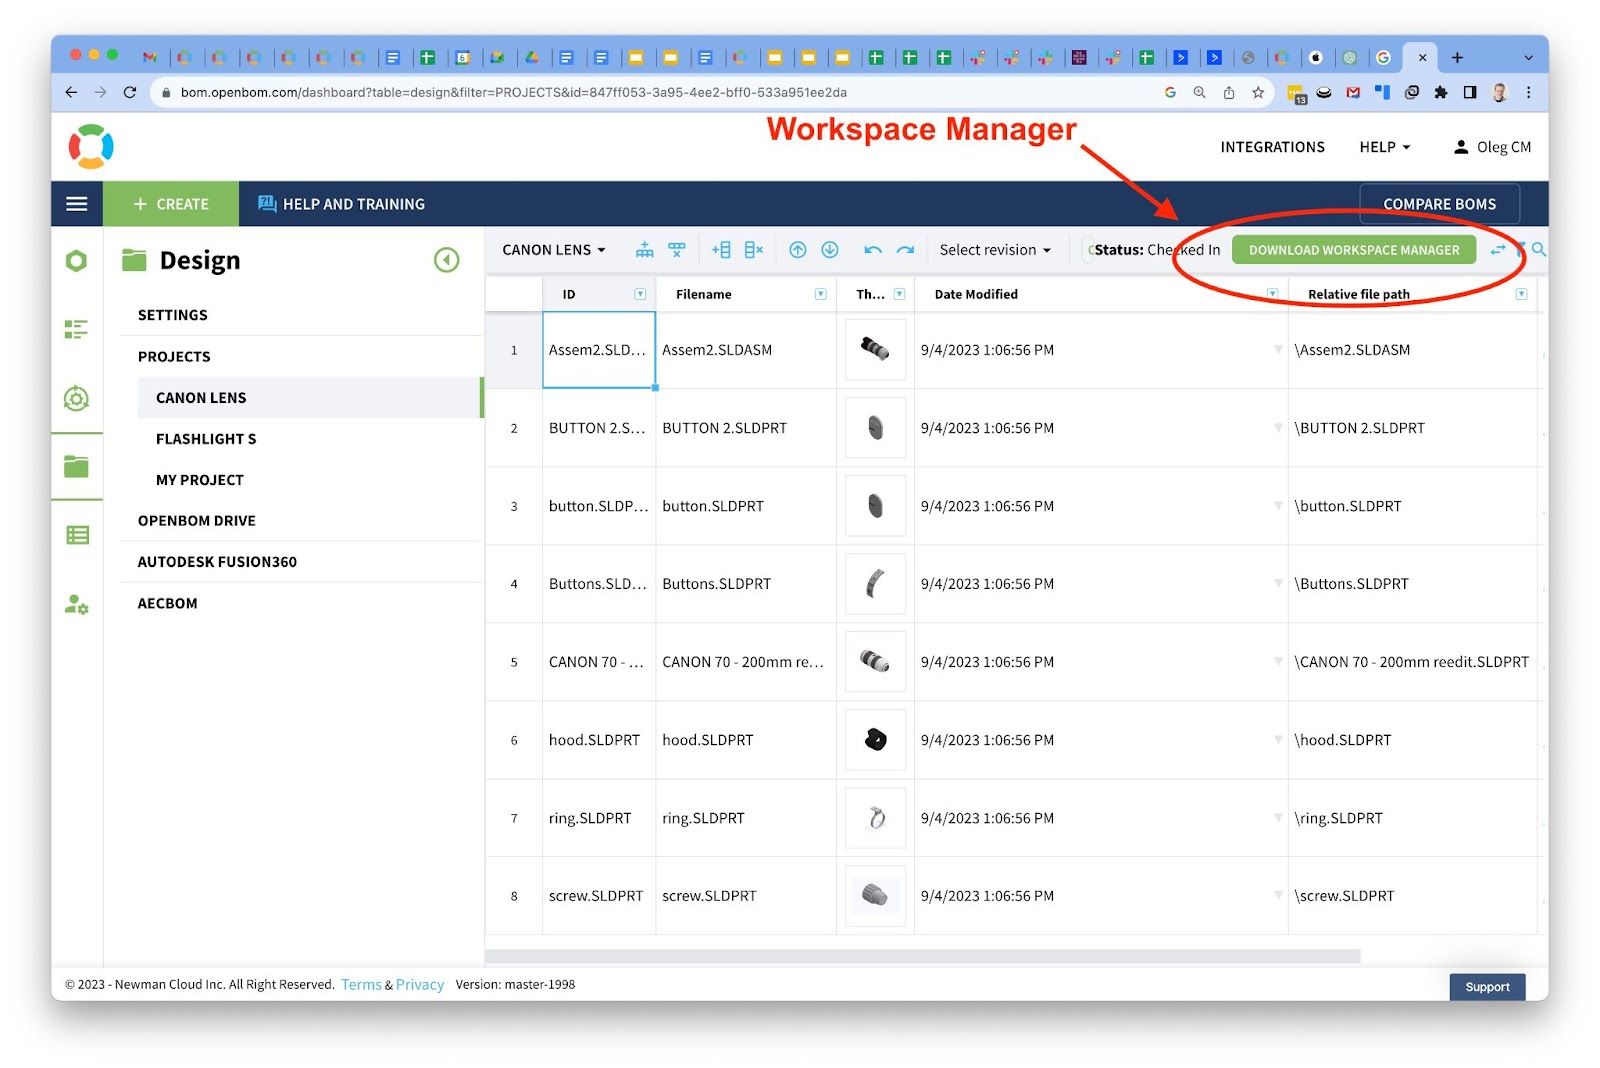Screen dimensions: 1600x1068
Task: Open the Terms link in footer
Action: point(361,985)
